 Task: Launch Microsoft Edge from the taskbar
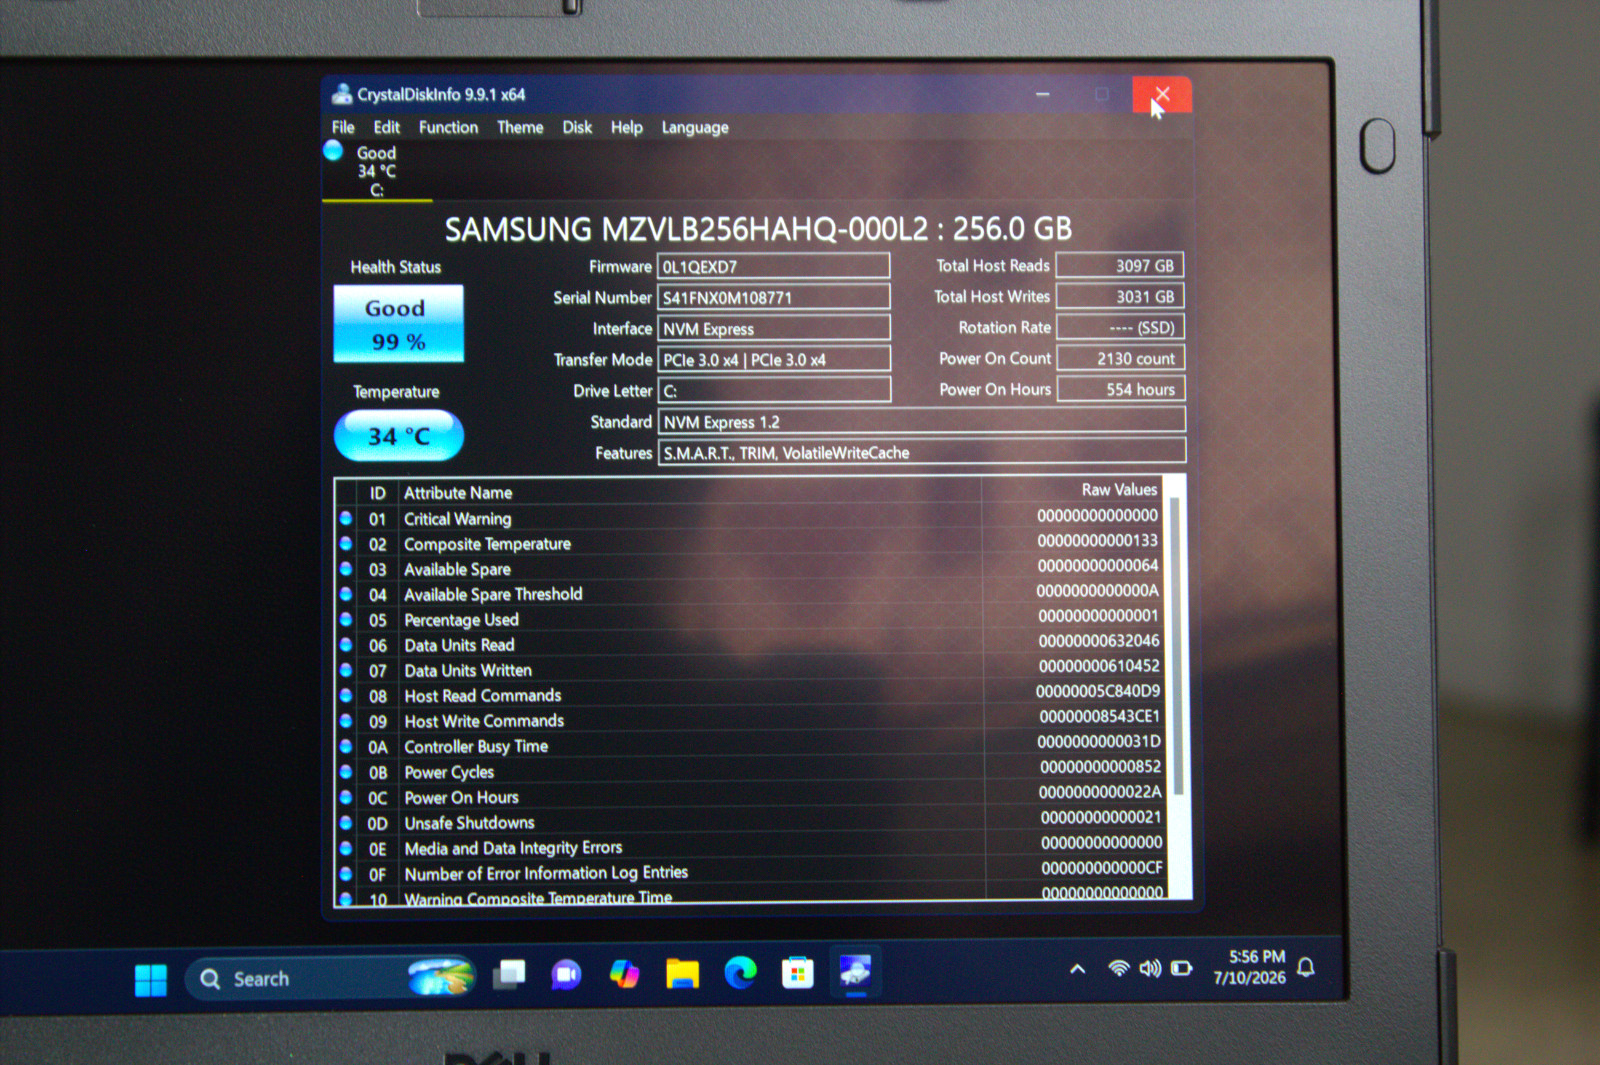click(740, 972)
